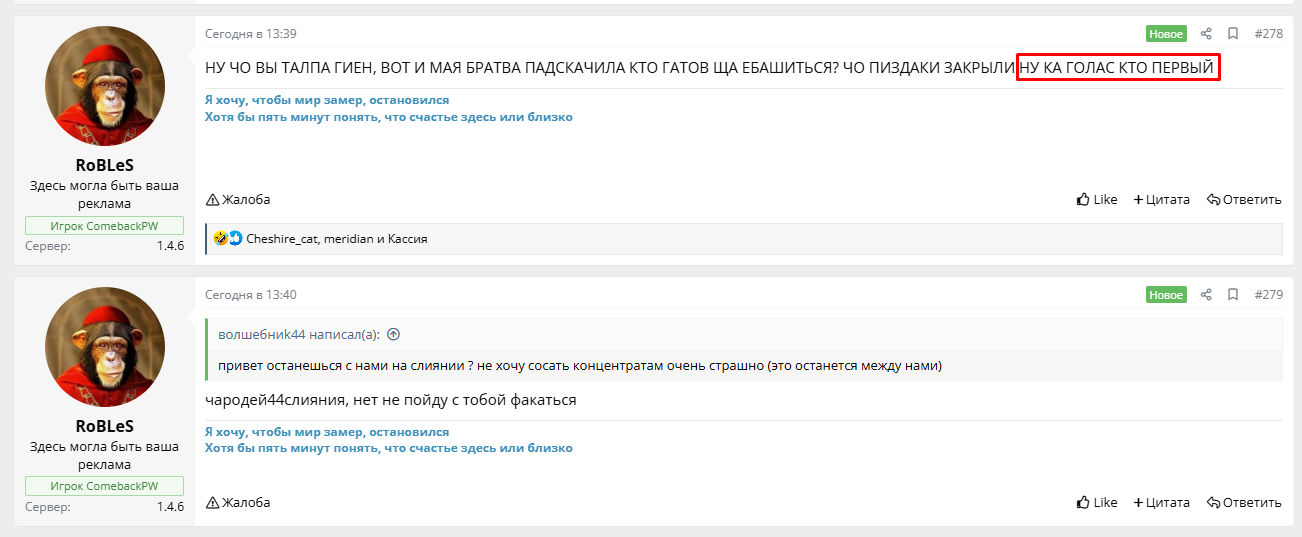Click share icon on post #279
Viewport: 1302px width, 537px height.
1206,295
